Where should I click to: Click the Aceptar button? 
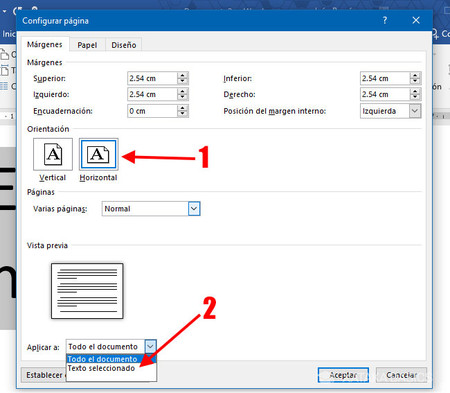pyautogui.click(x=343, y=375)
